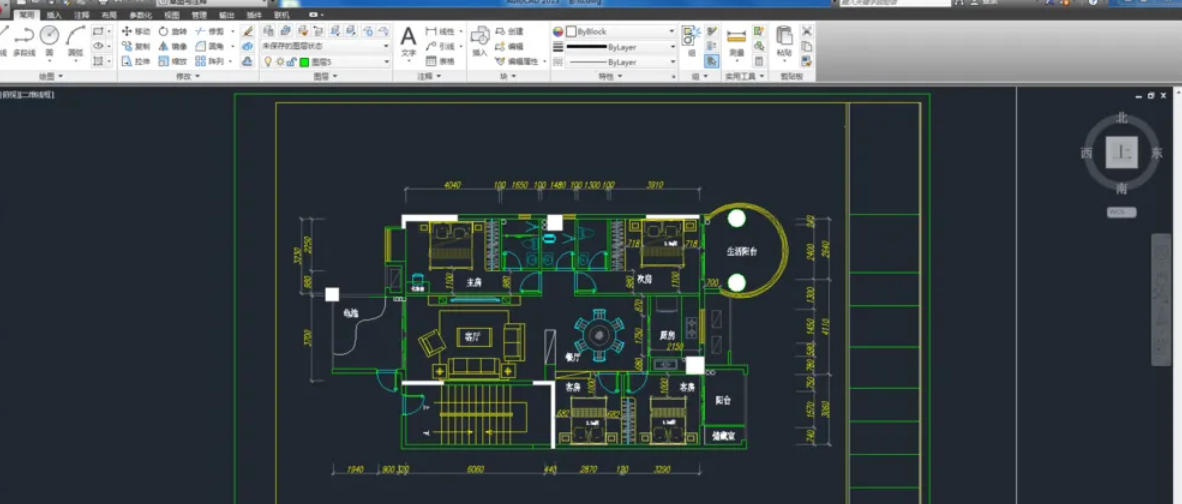Click the Insert block (插入) icon
The image size is (1182, 504).
click(480, 40)
